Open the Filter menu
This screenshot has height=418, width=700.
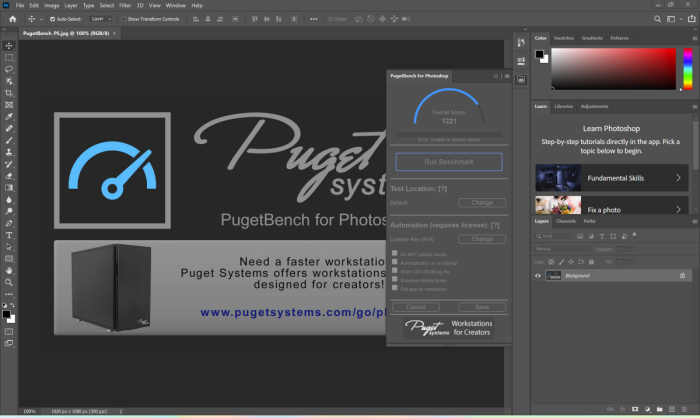125,5
